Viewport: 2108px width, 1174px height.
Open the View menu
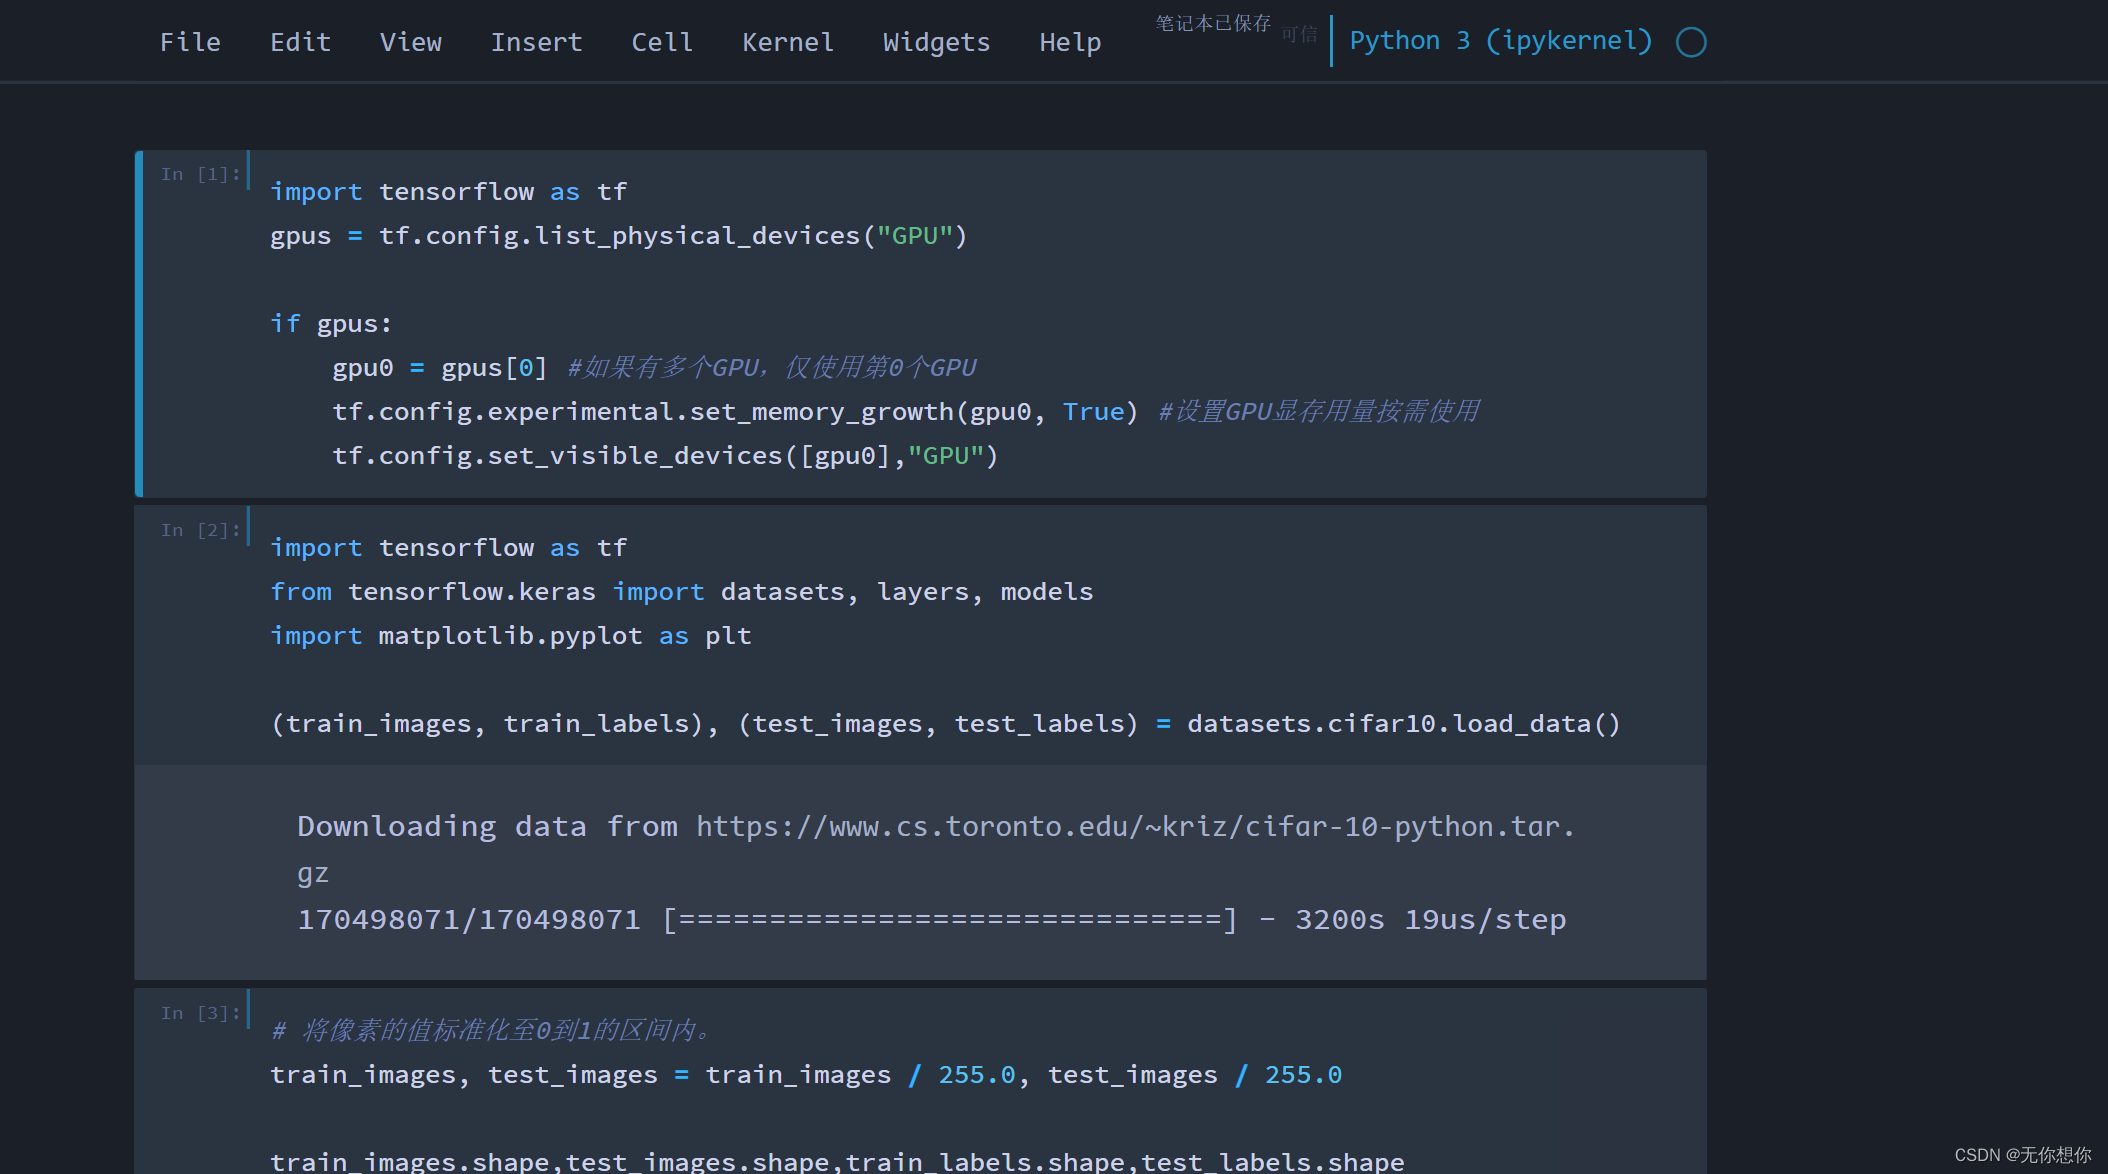tap(410, 42)
